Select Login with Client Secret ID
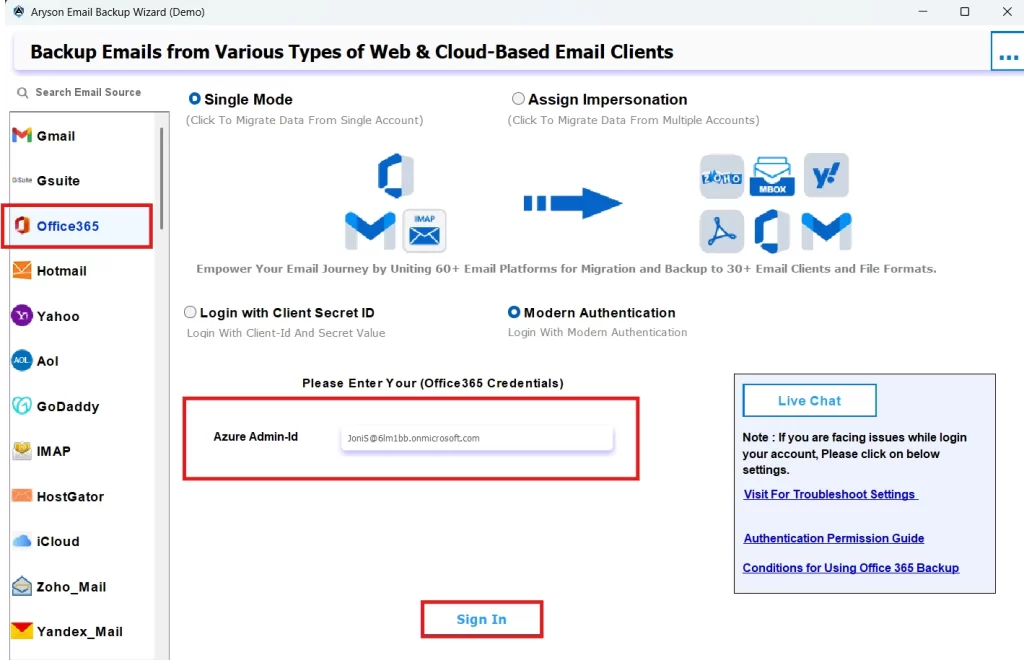 tap(190, 312)
